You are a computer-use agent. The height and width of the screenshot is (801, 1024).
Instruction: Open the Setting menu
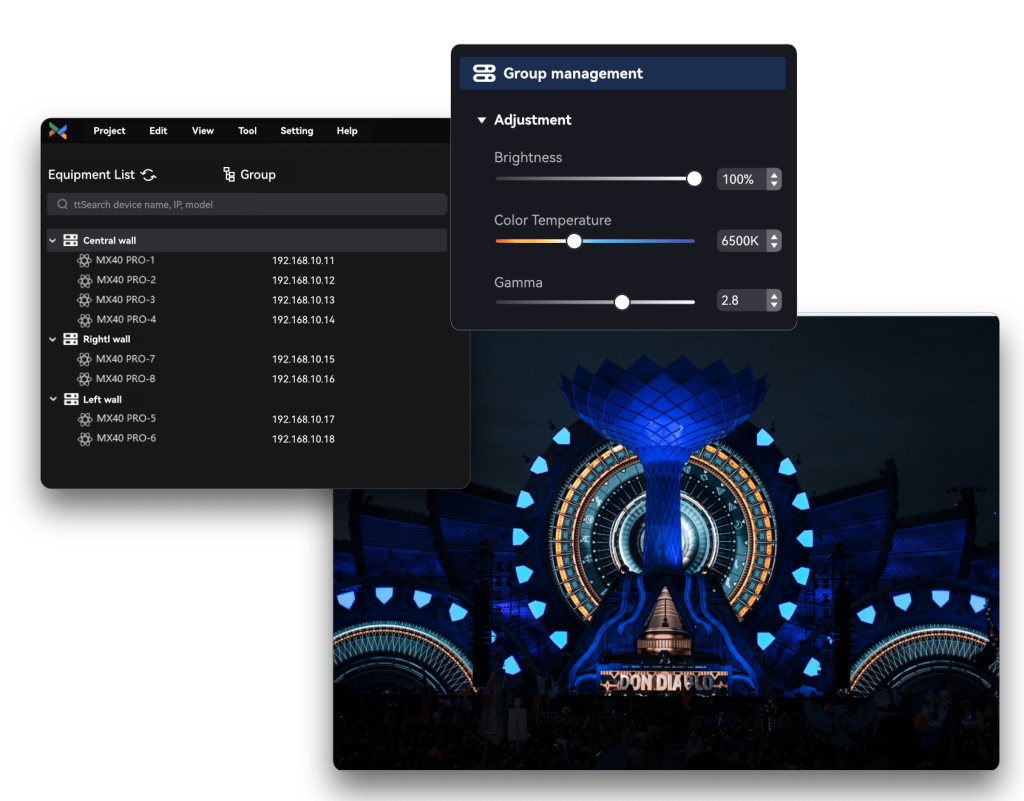coord(296,131)
